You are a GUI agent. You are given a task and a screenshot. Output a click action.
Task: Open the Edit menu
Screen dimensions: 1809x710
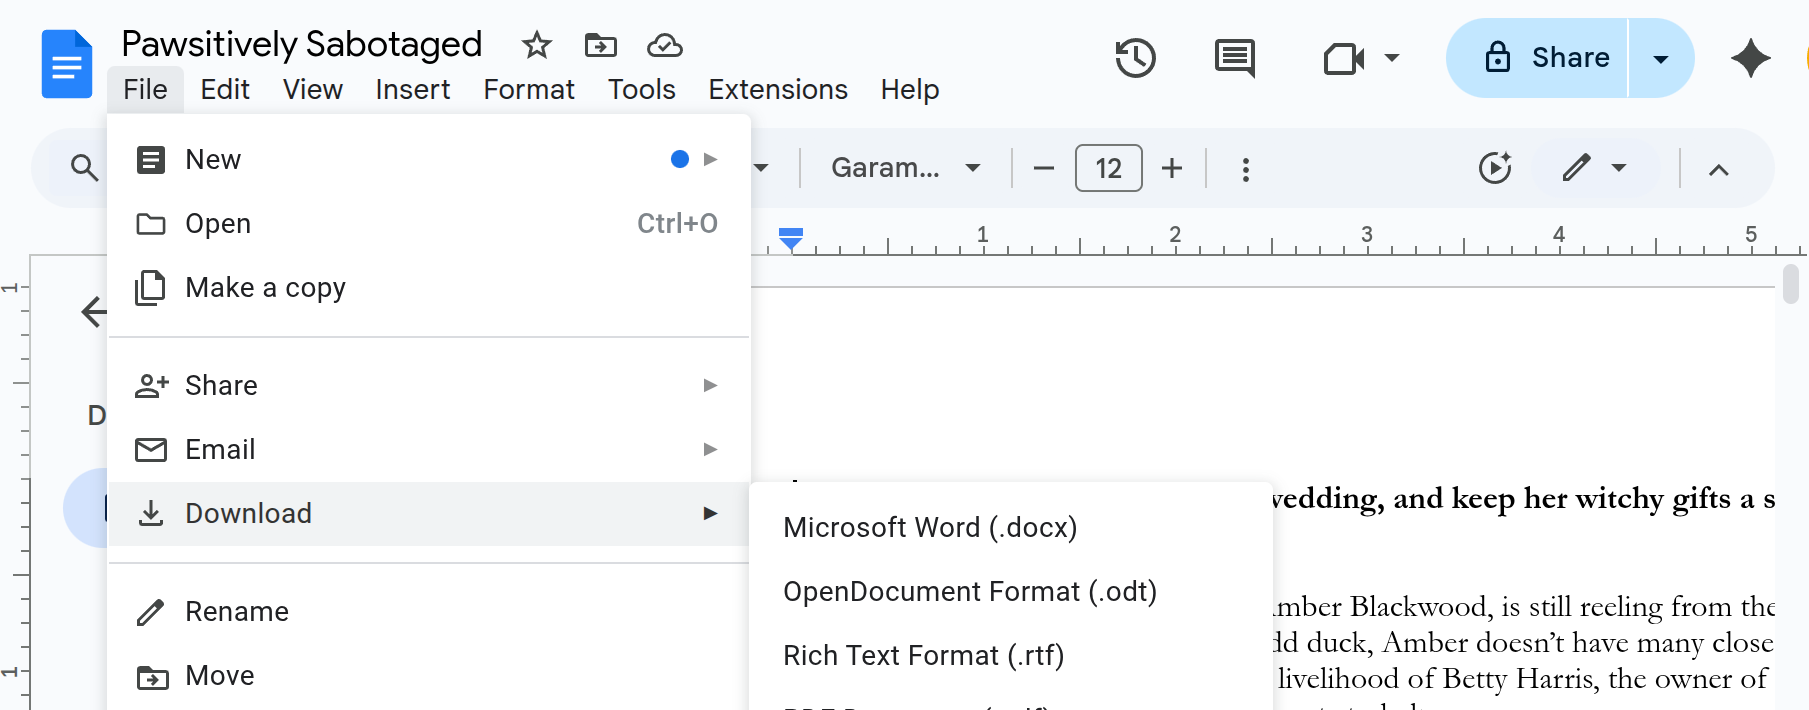coord(225,89)
